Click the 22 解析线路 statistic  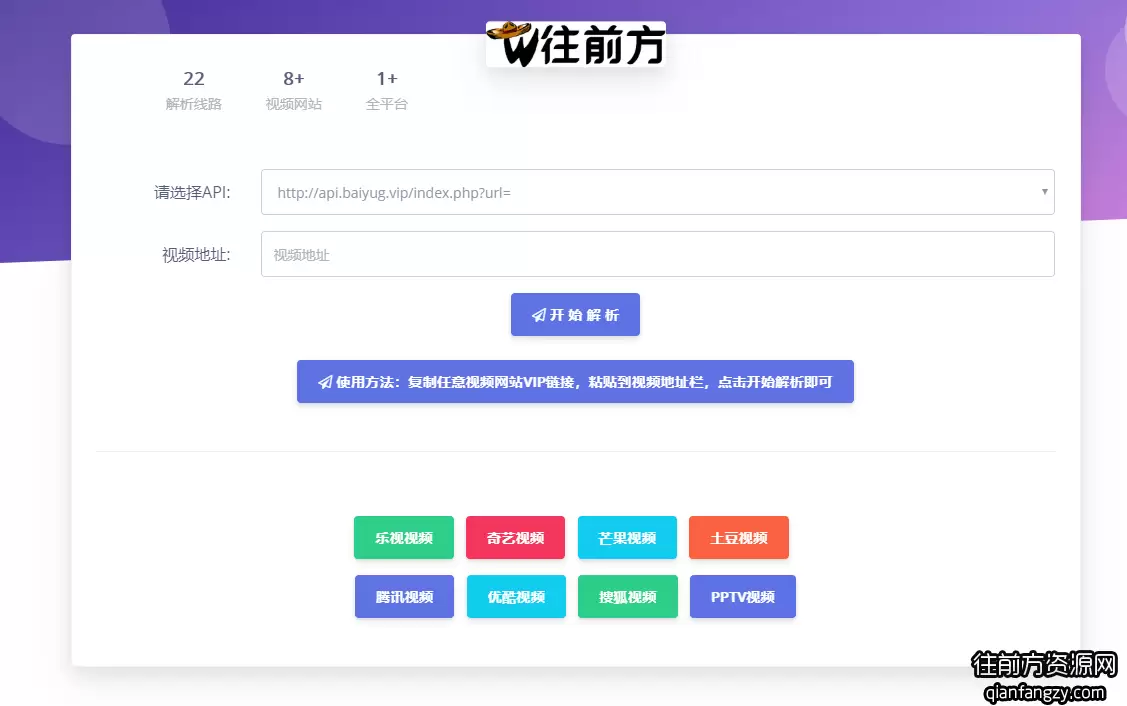point(193,90)
